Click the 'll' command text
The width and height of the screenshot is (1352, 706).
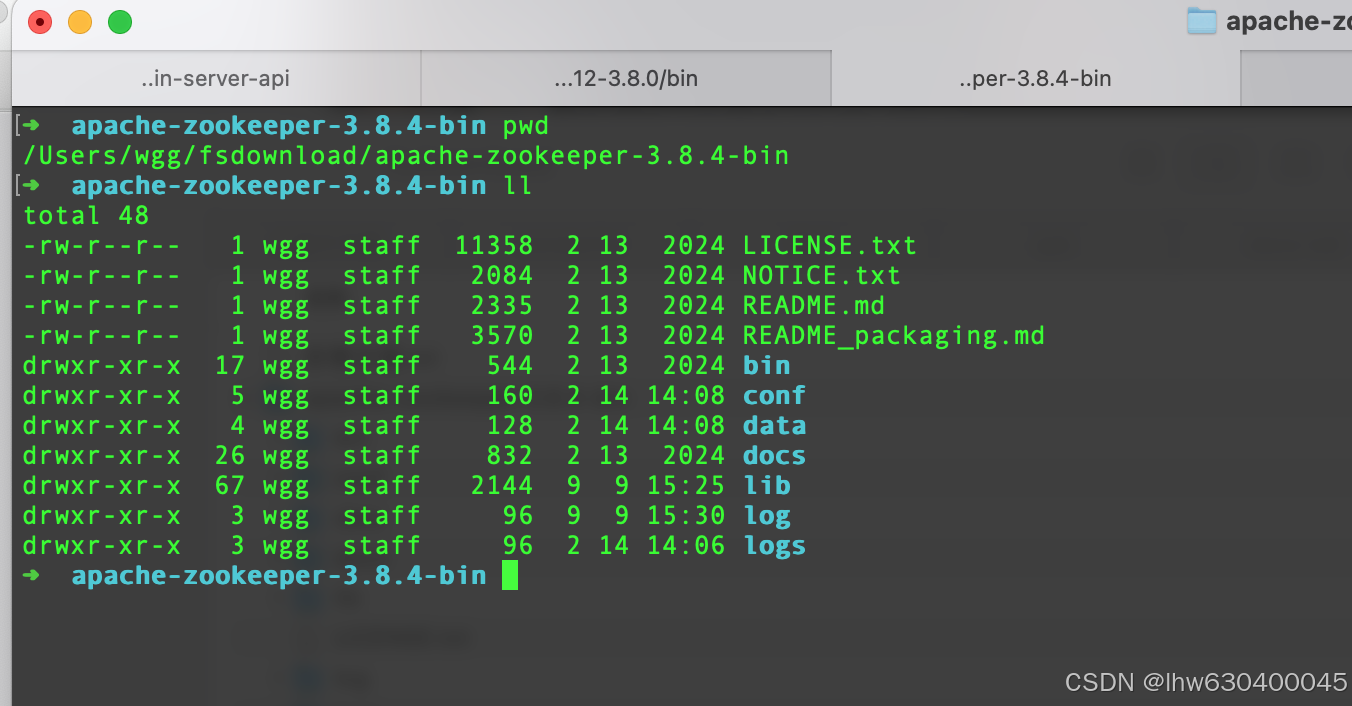tap(518, 186)
